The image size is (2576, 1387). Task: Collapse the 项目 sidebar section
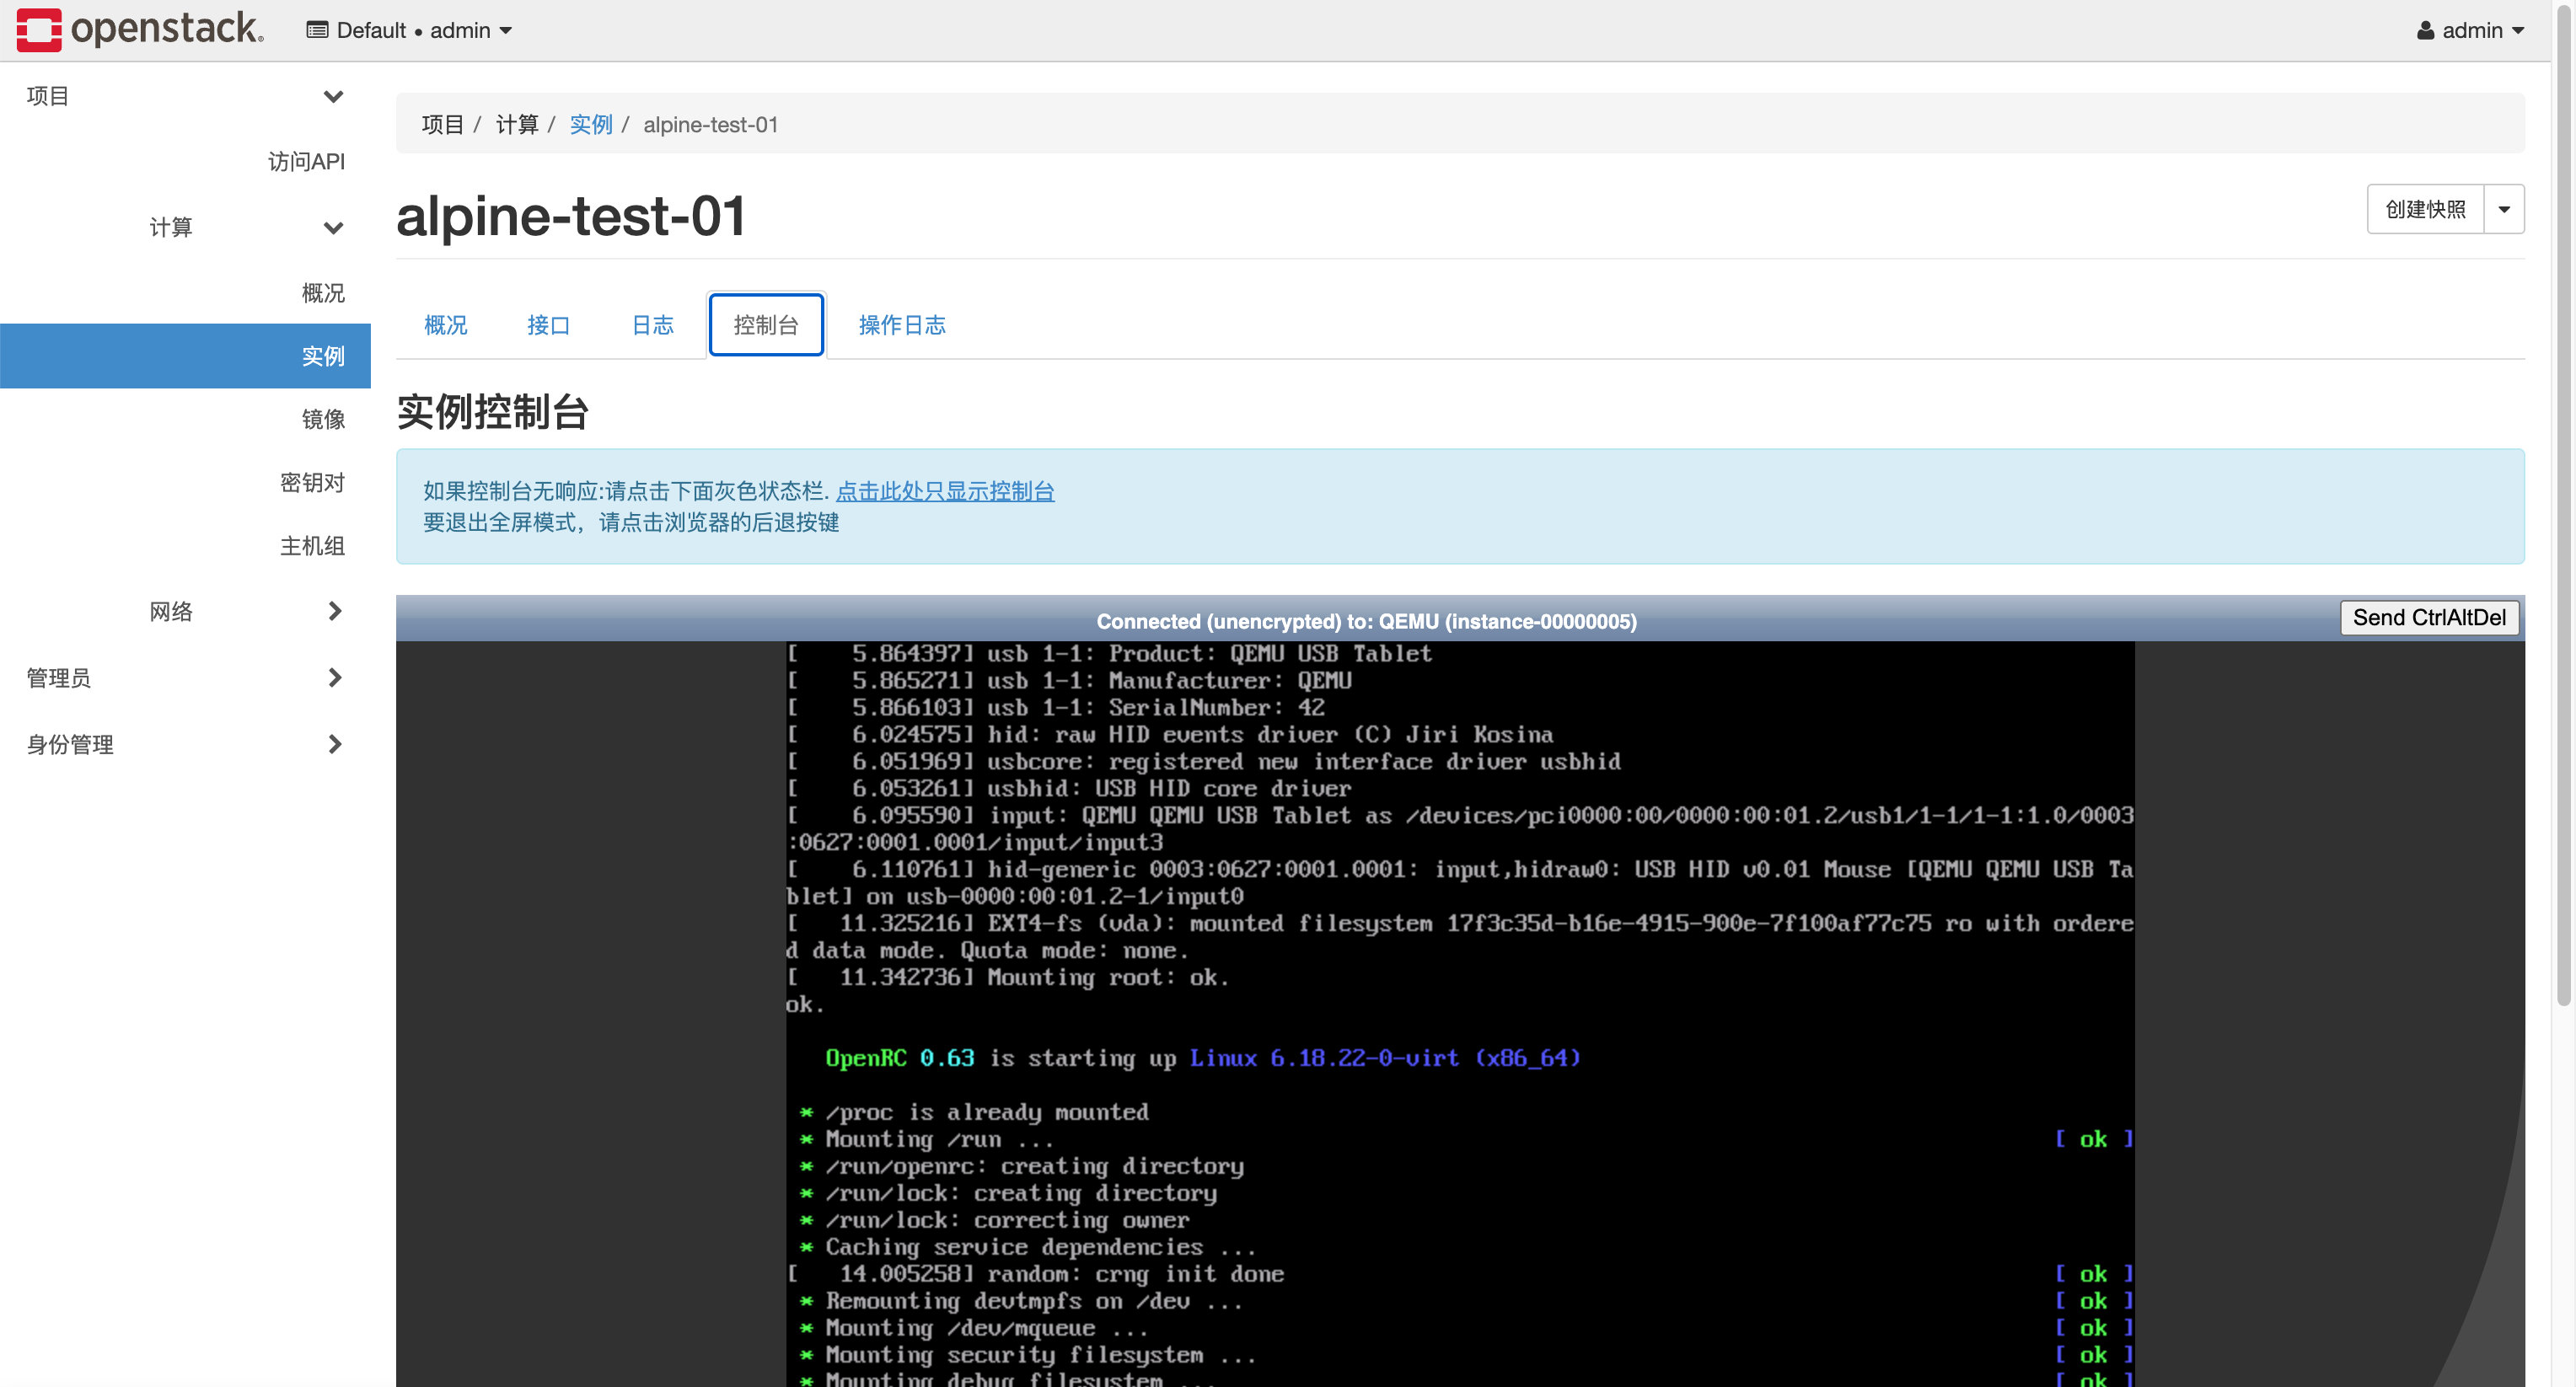tap(185, 96)
